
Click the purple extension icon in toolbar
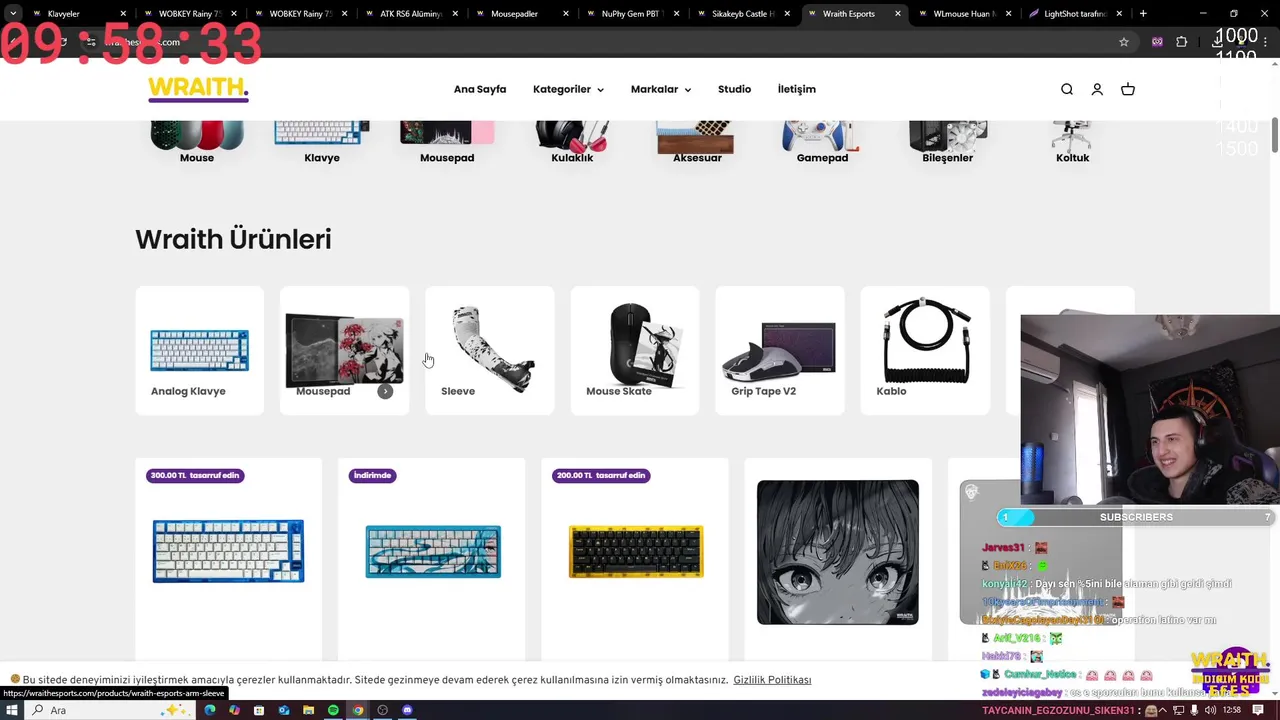click(1157, 42)
